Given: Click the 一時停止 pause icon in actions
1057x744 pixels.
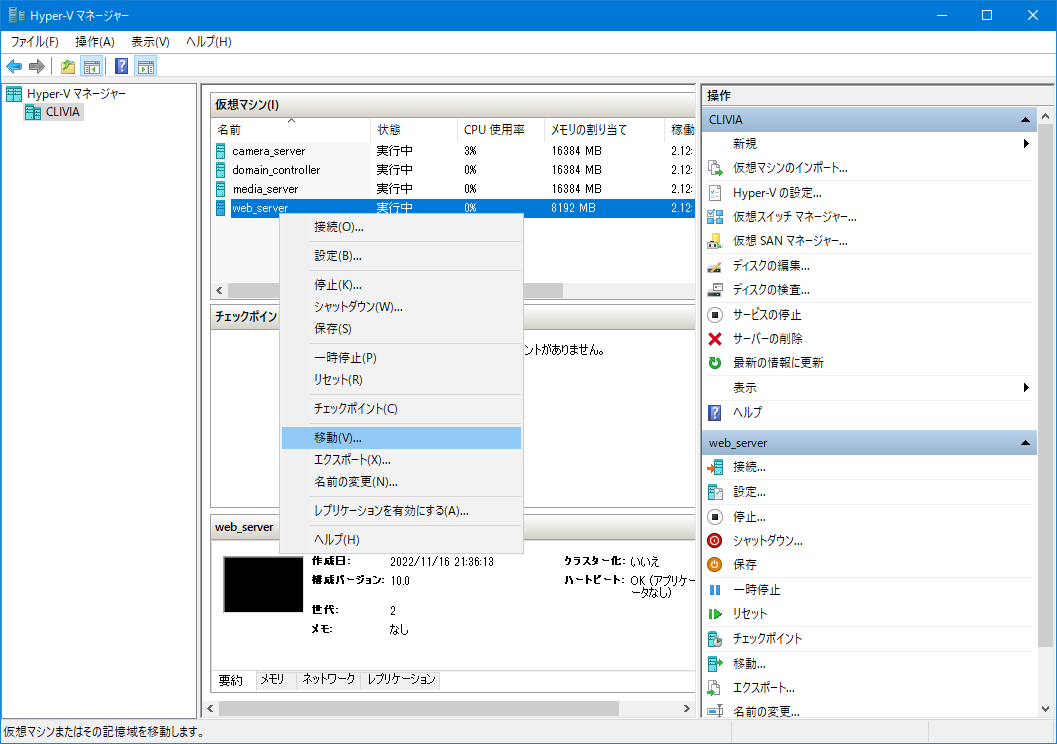Looking at the screenshot, I should (715, 590).
